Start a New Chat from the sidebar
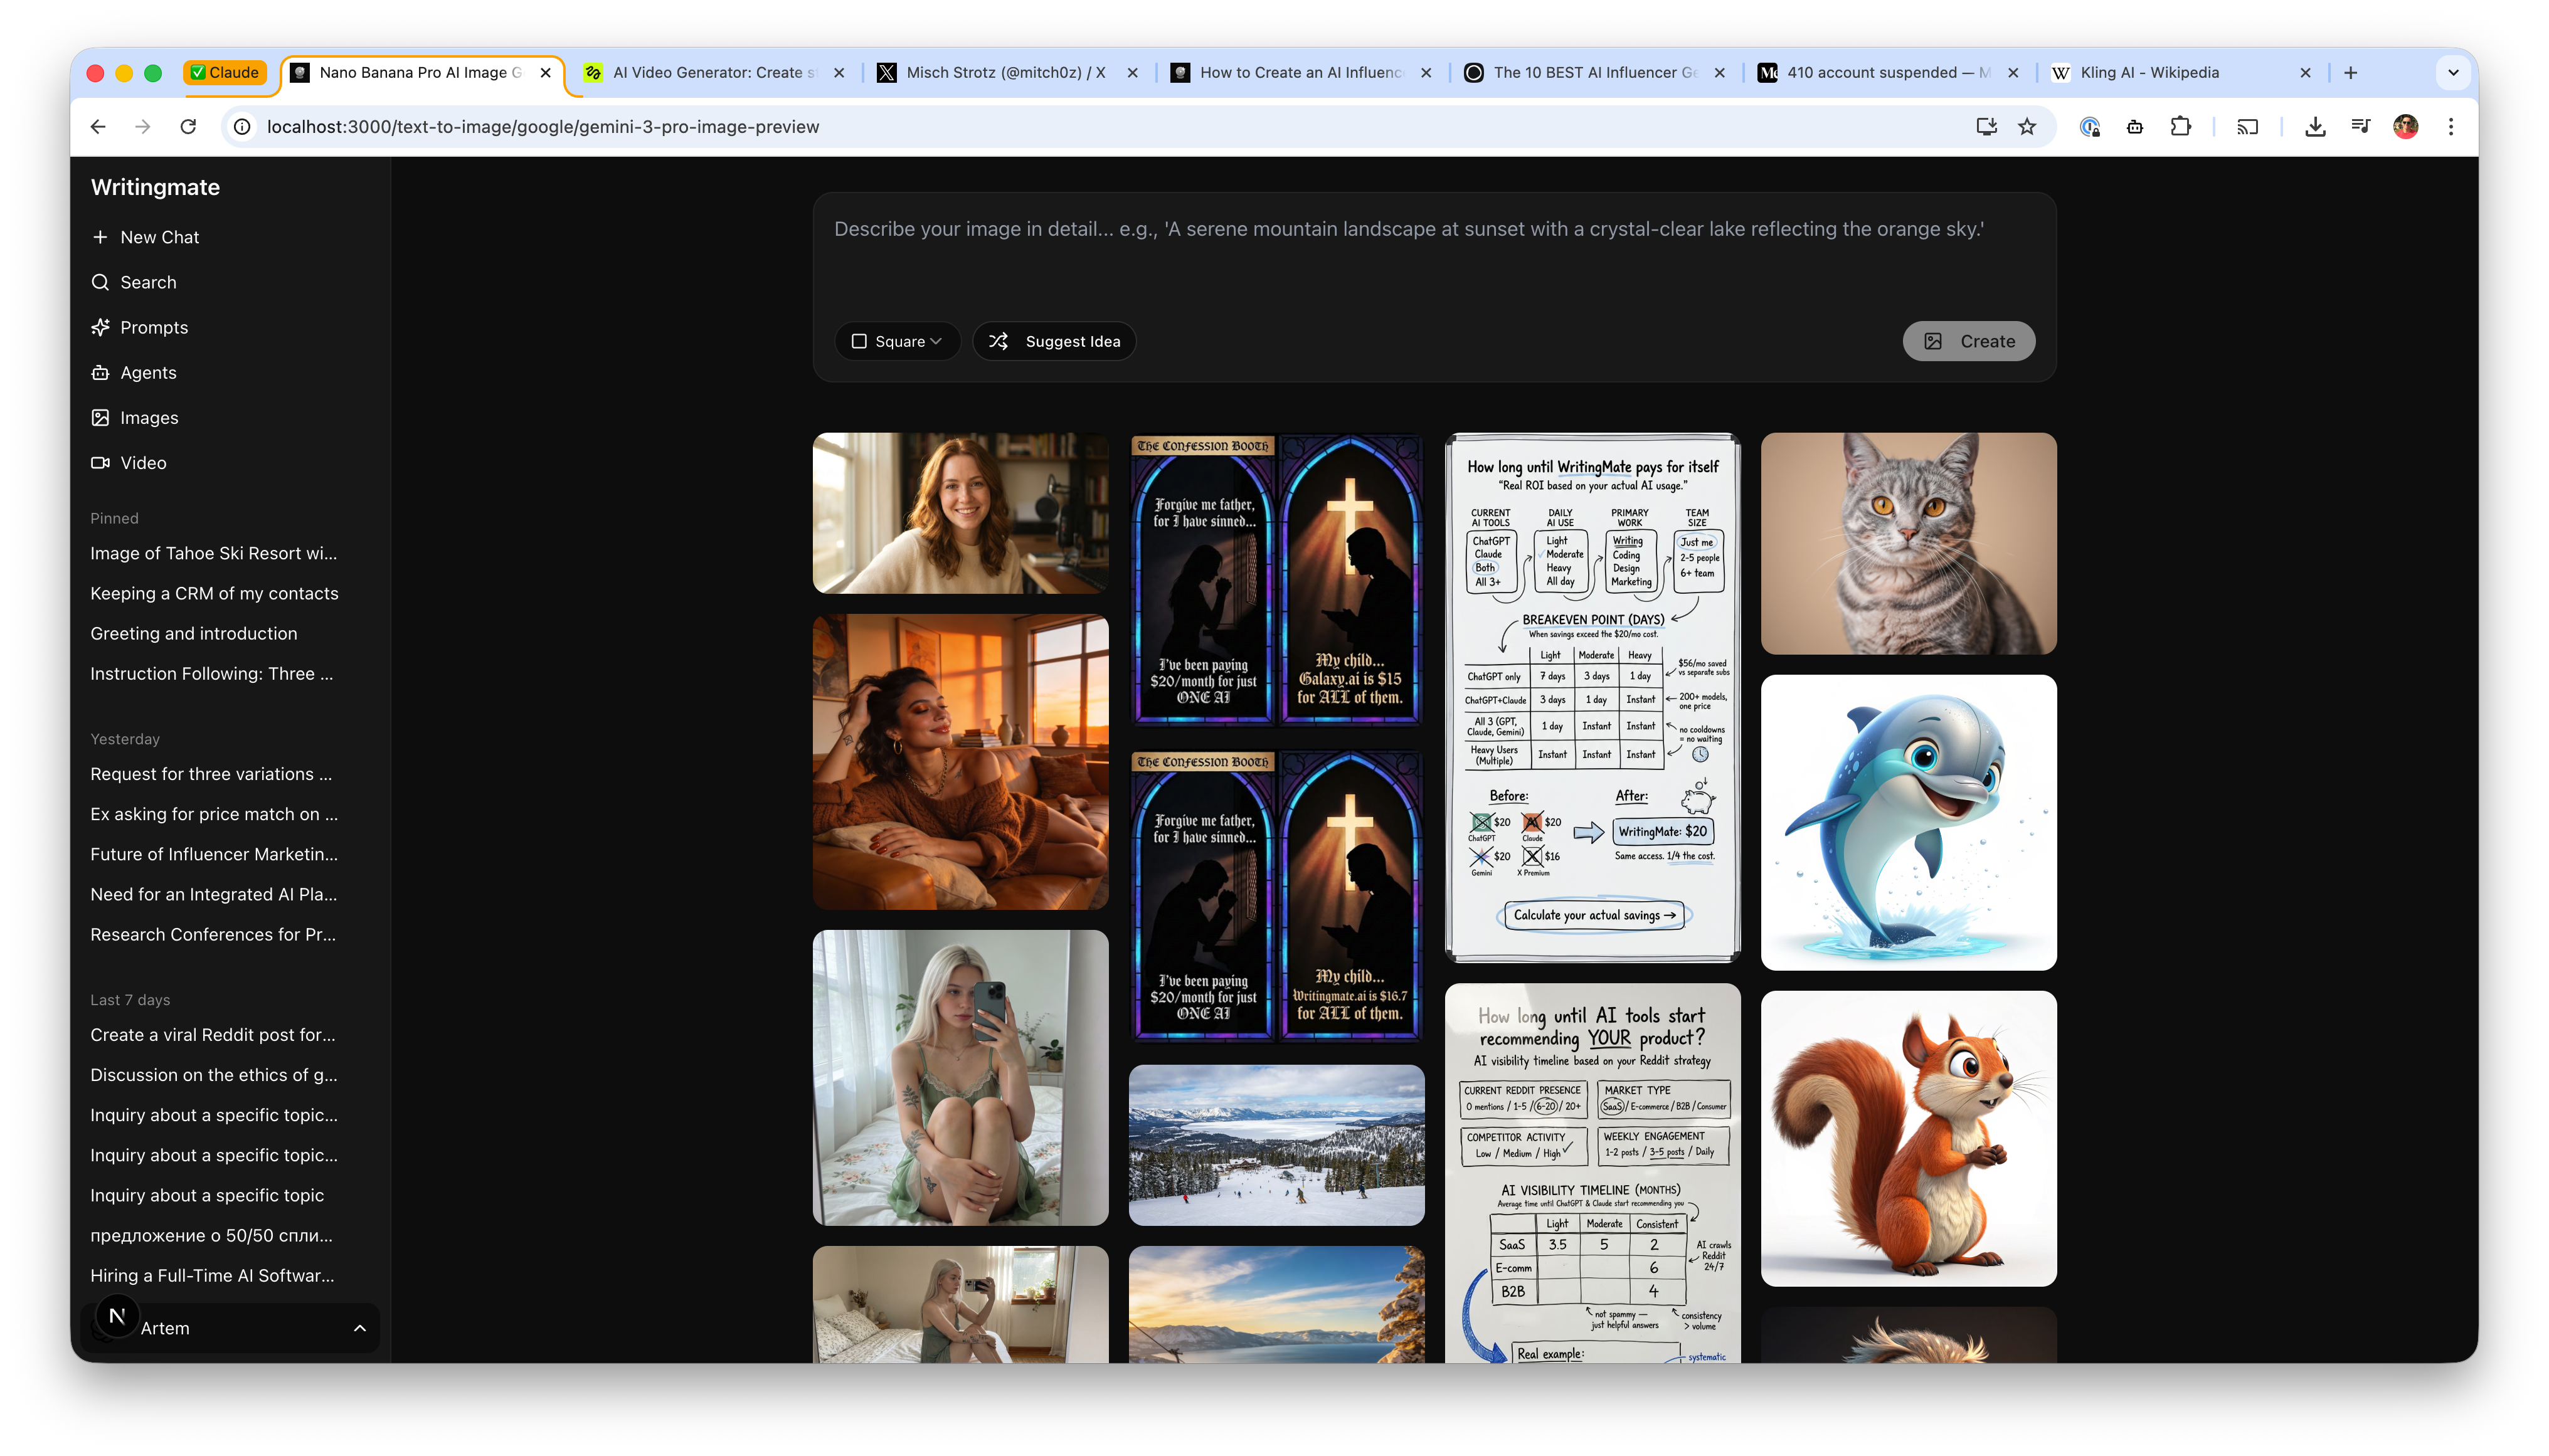2549x1456 pixels. click(159, 237)
